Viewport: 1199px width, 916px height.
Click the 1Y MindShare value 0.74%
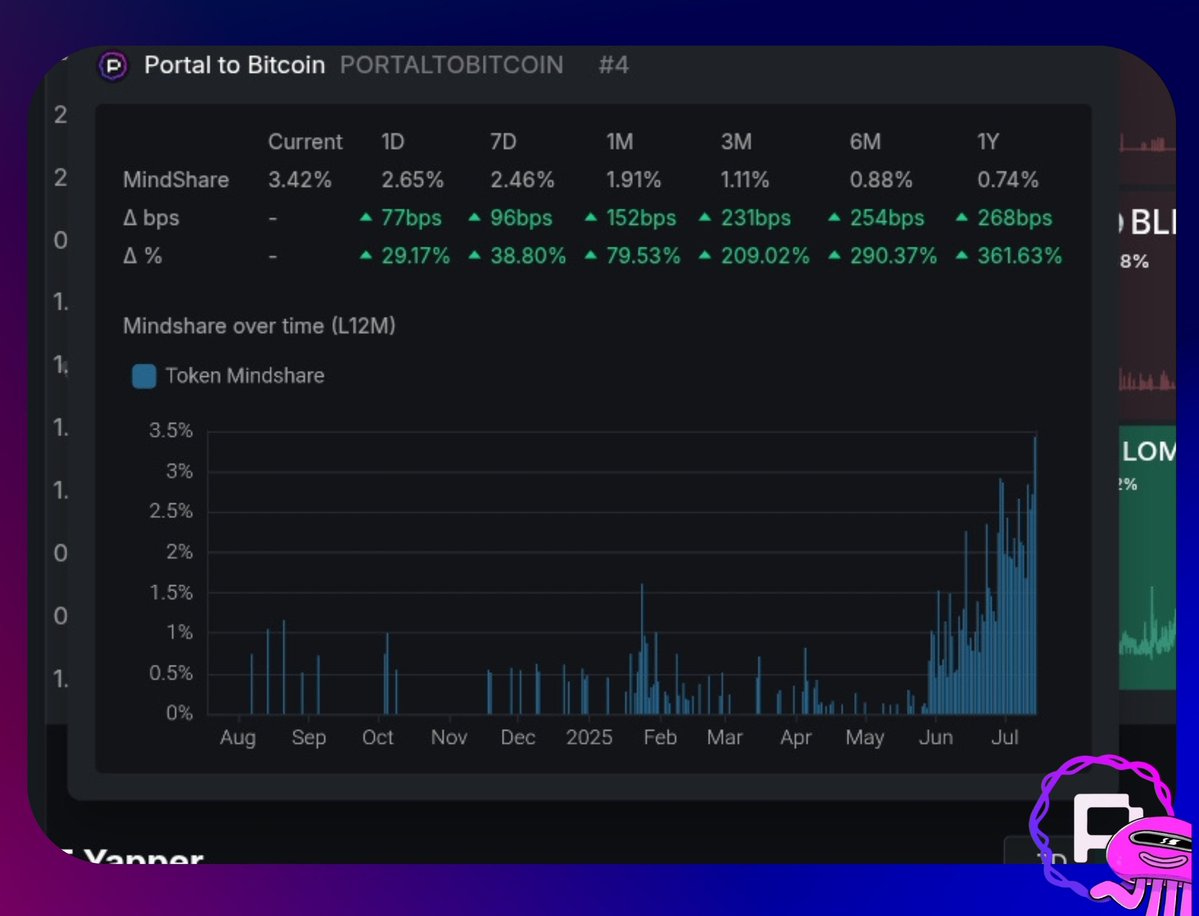(x=1008, y=180)
